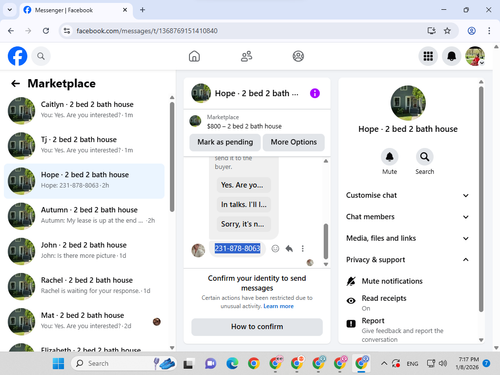Toggle Read receipts eye option
The image size is (500, 375).
coord(351,301)
